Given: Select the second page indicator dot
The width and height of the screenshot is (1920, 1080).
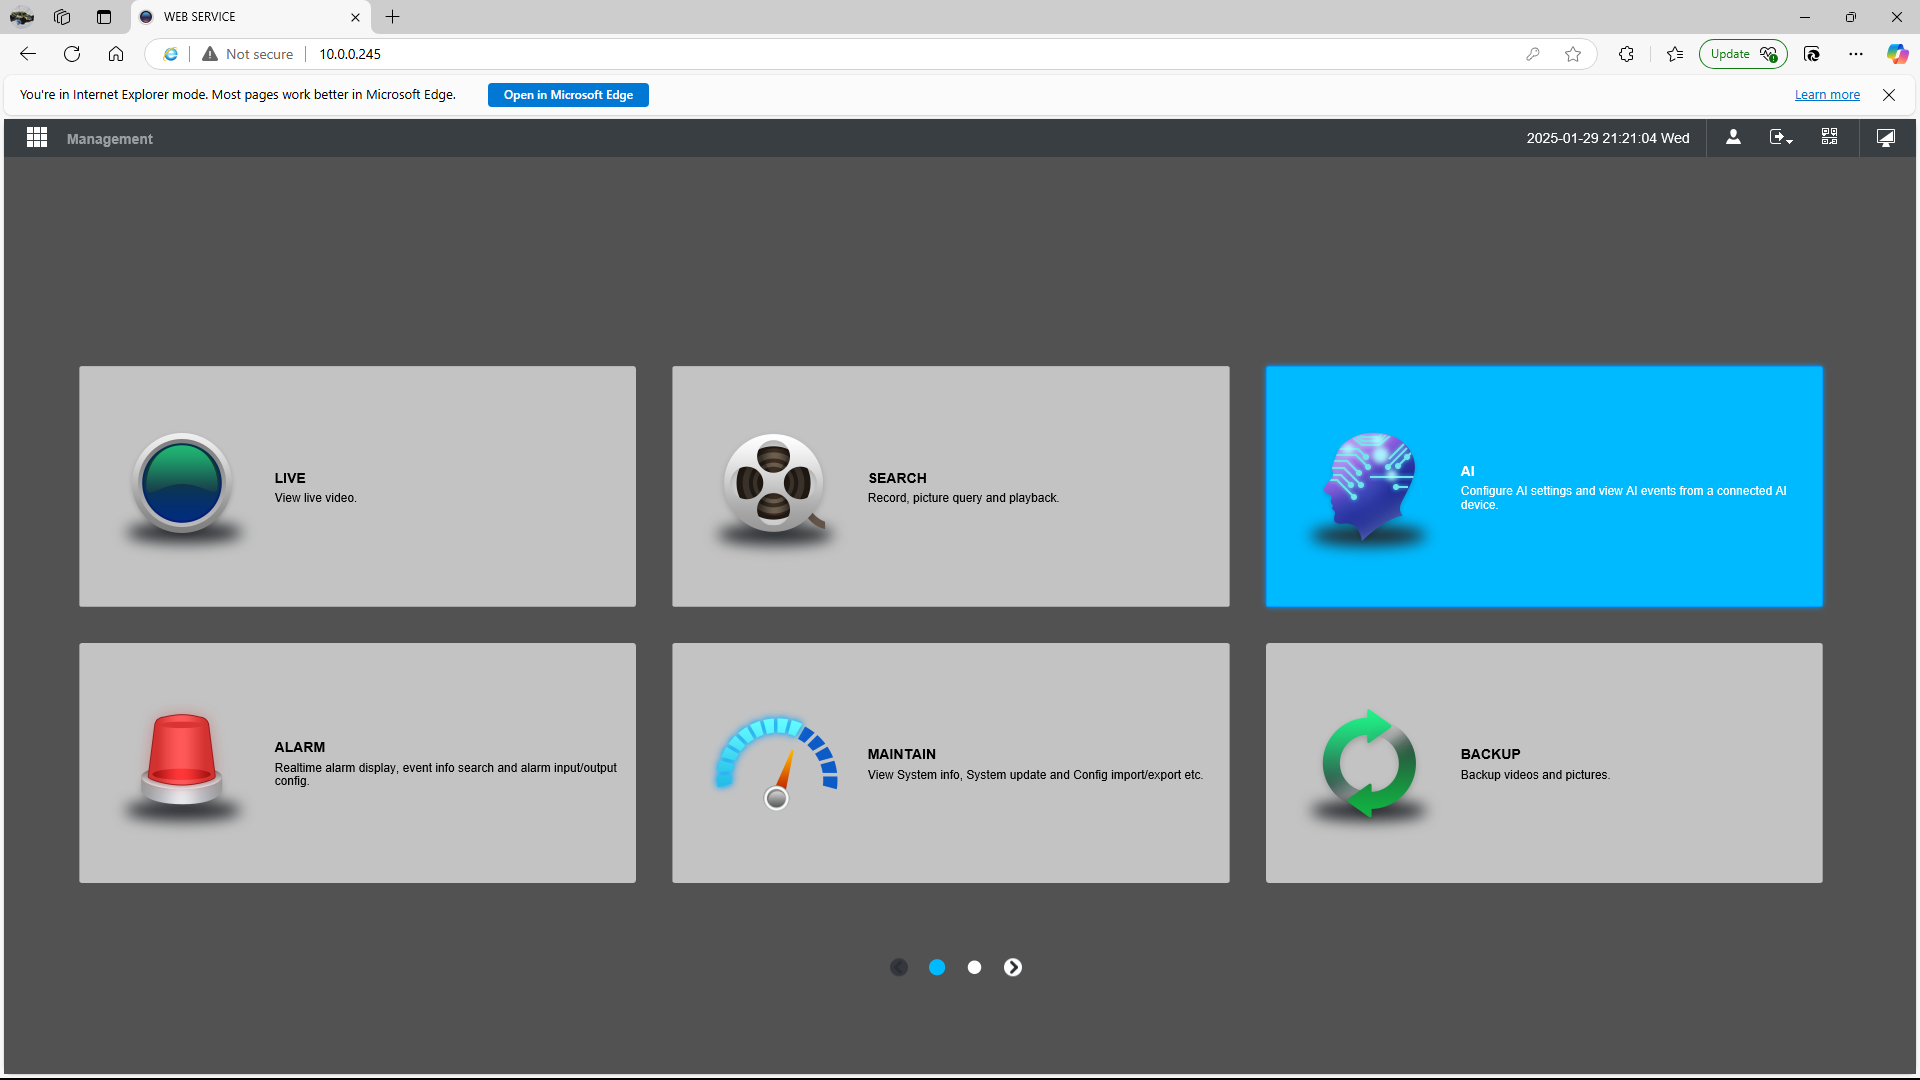Looking at the screenshot, I should [975, 967].
